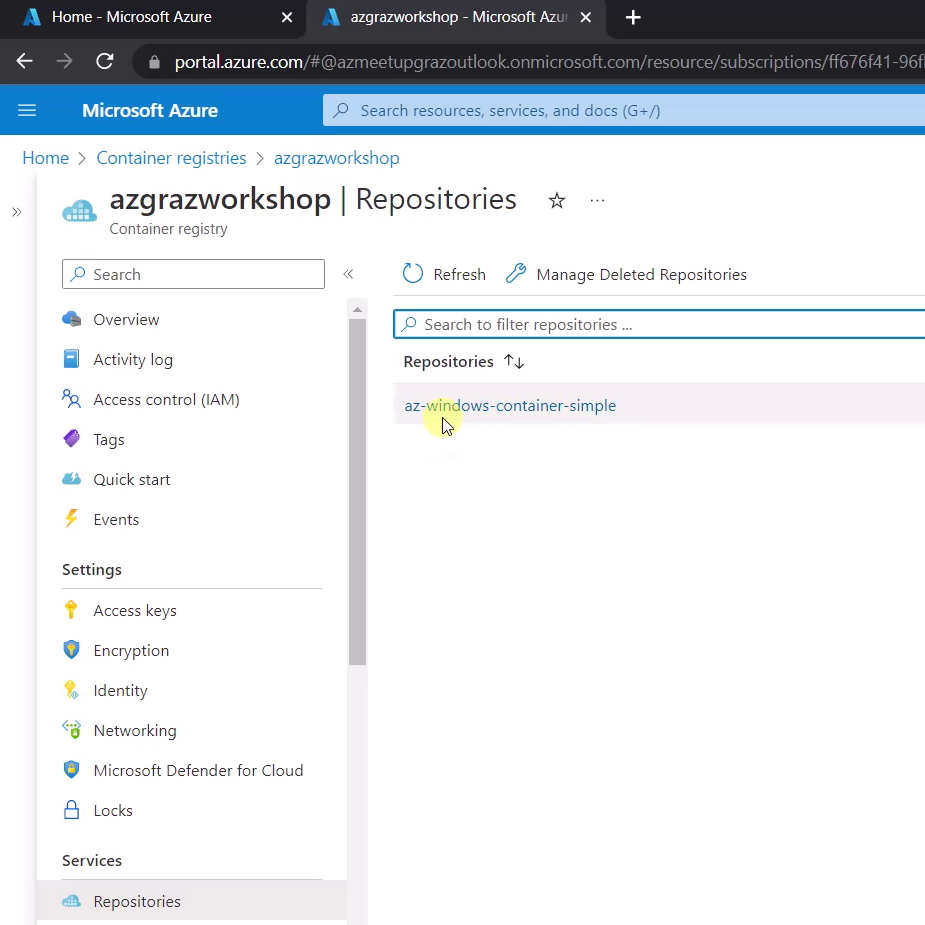Screen dimensions: 925x925
Task: Click the browser address bar URL
Action: (549, 62)
